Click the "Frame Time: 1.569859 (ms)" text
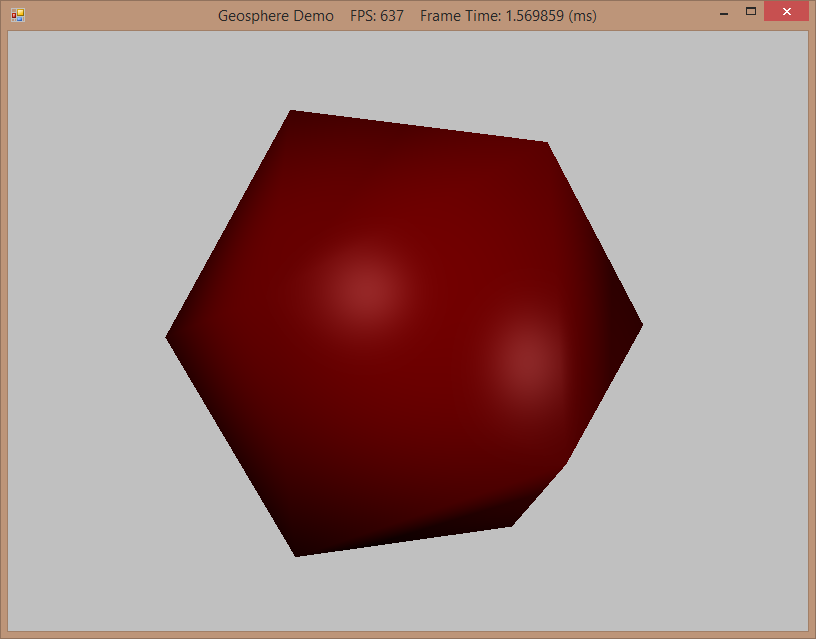The image size is (816, 639). click(508, 16)
